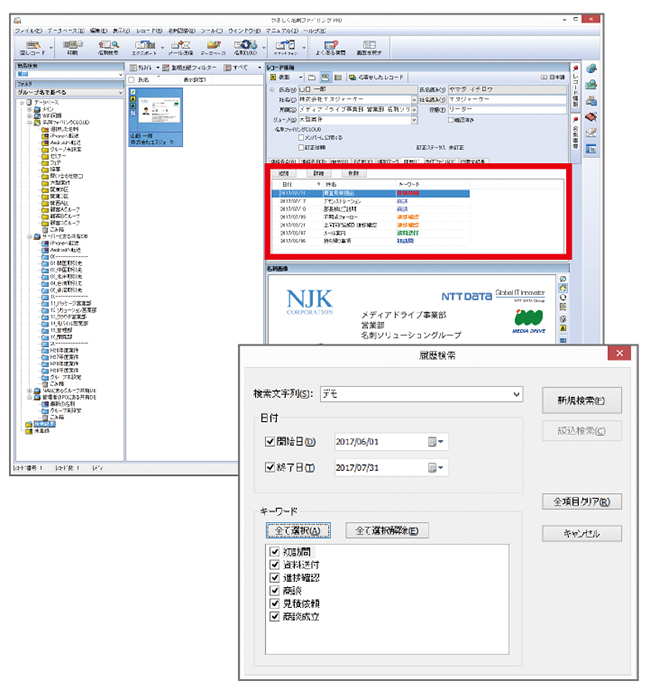Select the フェア folder in tree
The height and width of the screenshot is (690, 650).
[x=51, y=162]
